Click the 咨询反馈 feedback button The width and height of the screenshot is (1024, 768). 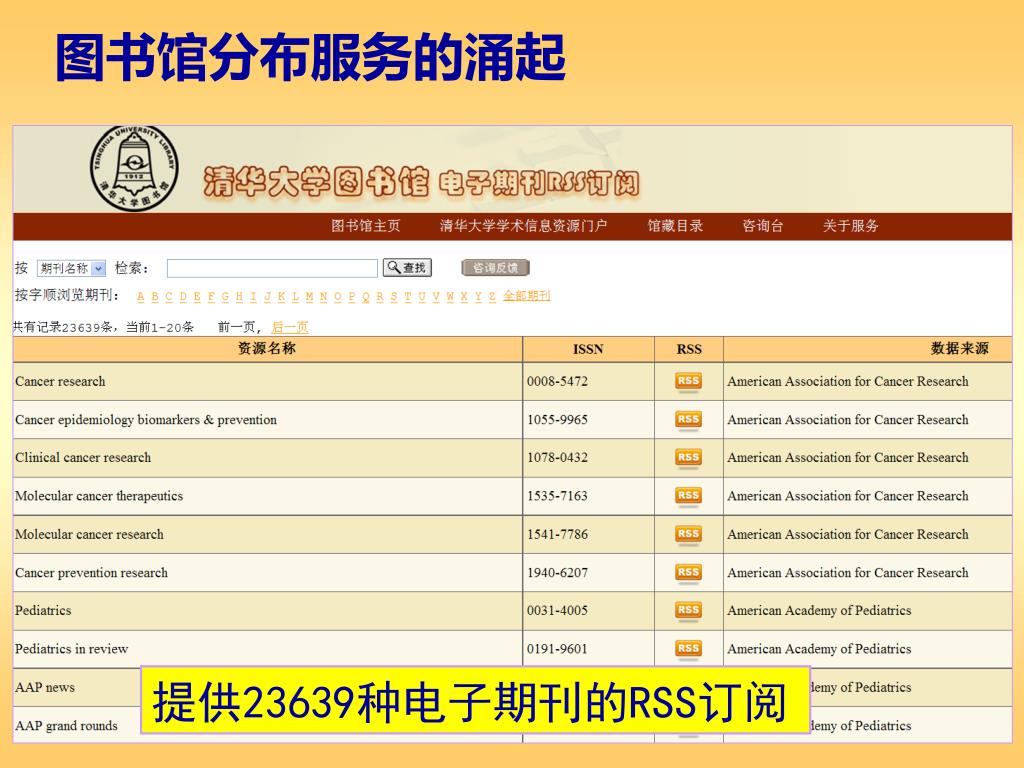coord(495,268)
